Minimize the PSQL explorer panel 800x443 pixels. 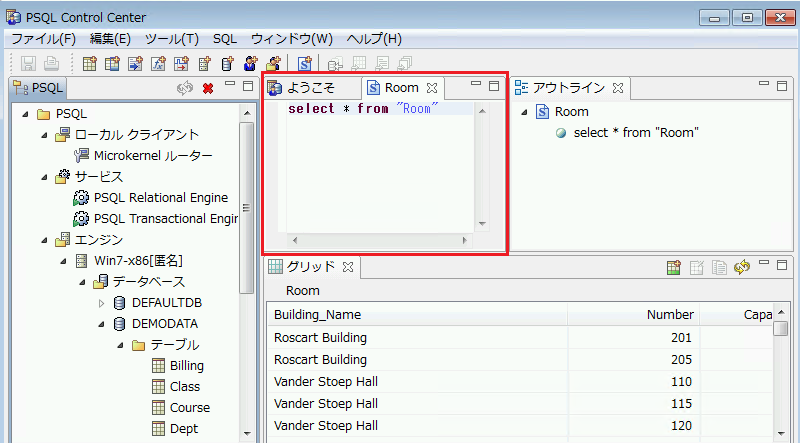click(x=230, y=85)
